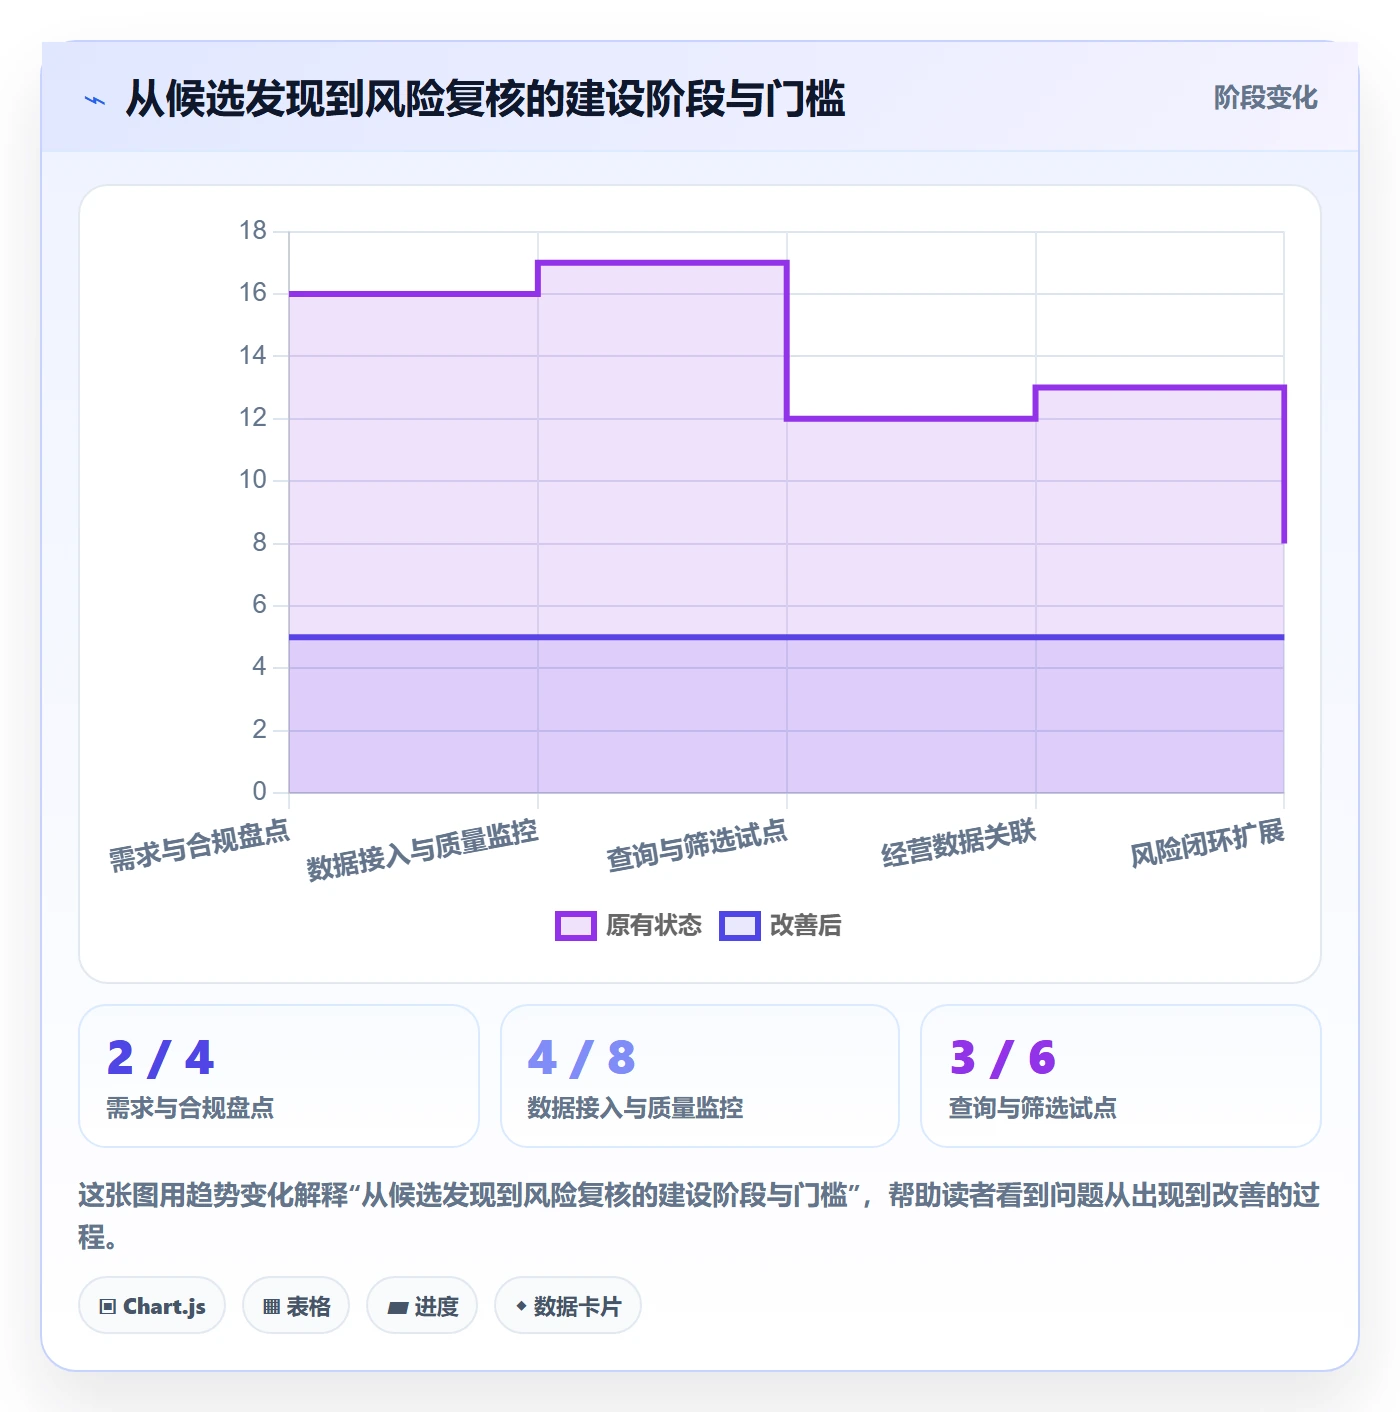Click y-axis value 12
This screenshot has width=1400, height=1412.
[x=253, y=418]
